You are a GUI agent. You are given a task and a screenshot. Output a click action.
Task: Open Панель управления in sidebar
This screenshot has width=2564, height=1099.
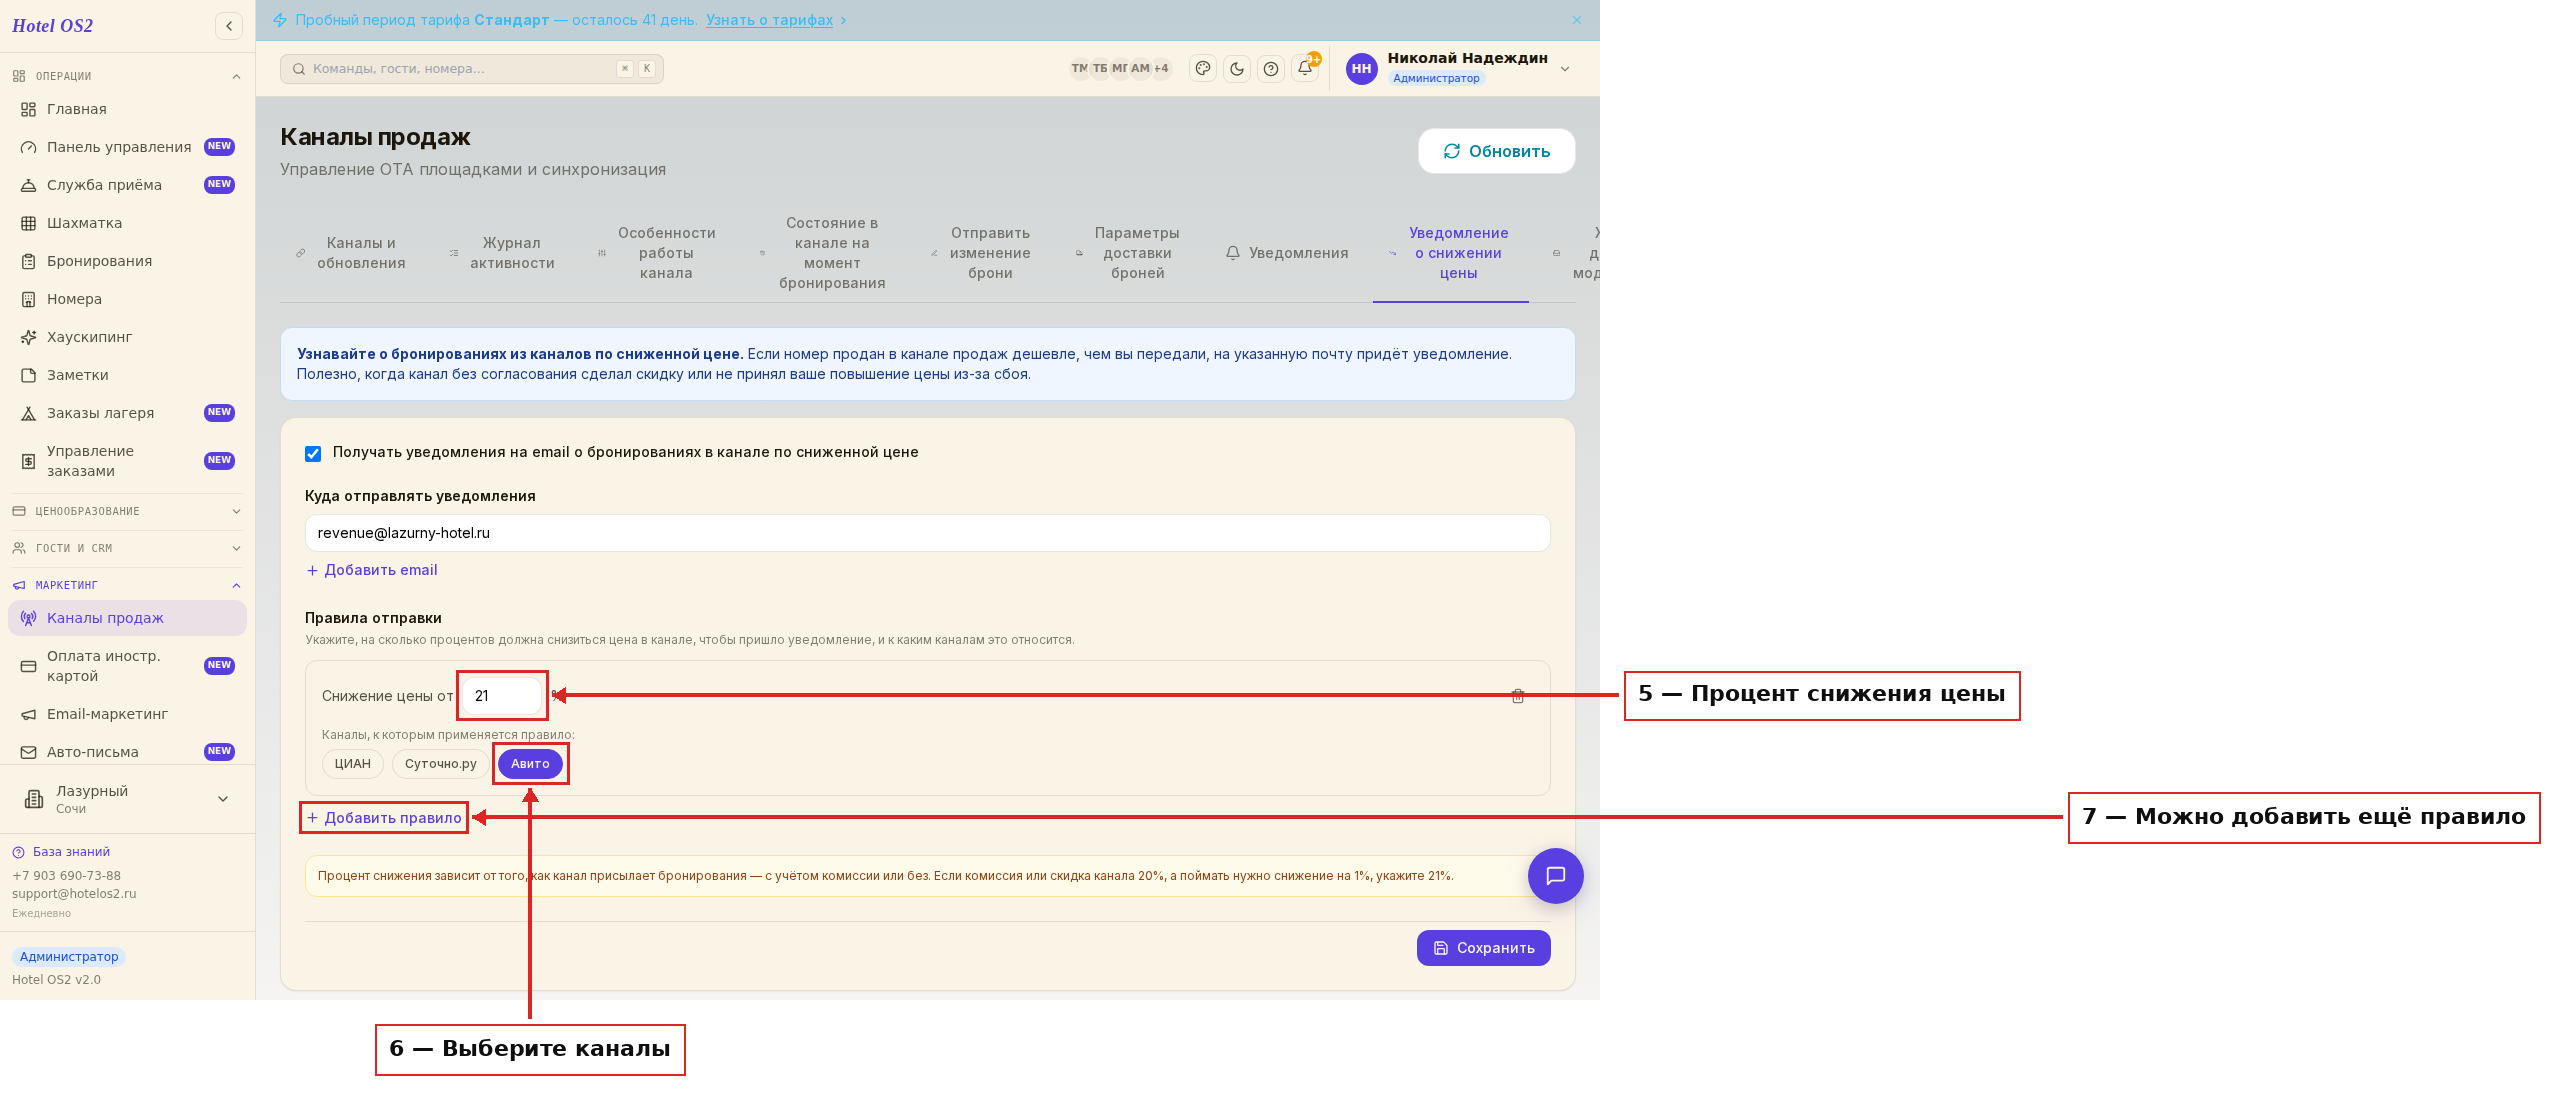[127, 147]
